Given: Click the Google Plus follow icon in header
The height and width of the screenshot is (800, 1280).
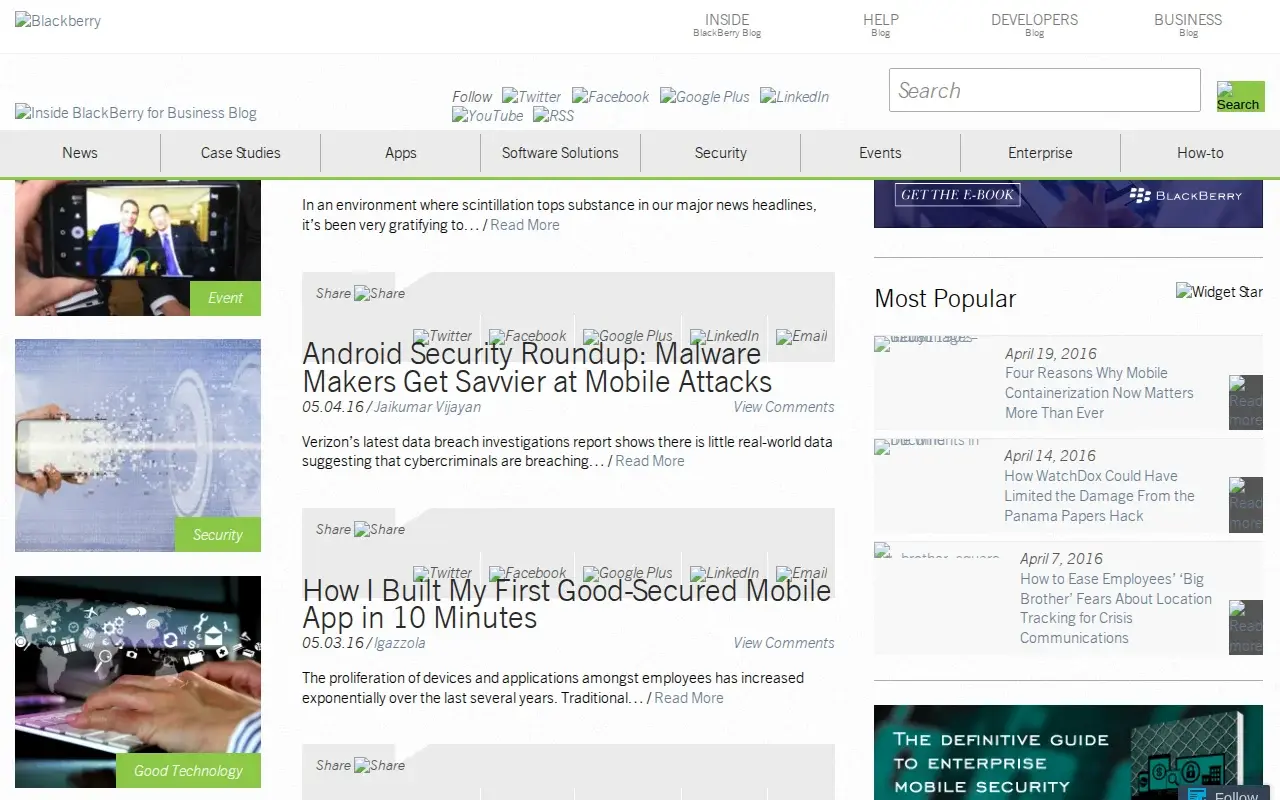Looking at the screenshot, I should pyautogui.click(x=705, y=97).
